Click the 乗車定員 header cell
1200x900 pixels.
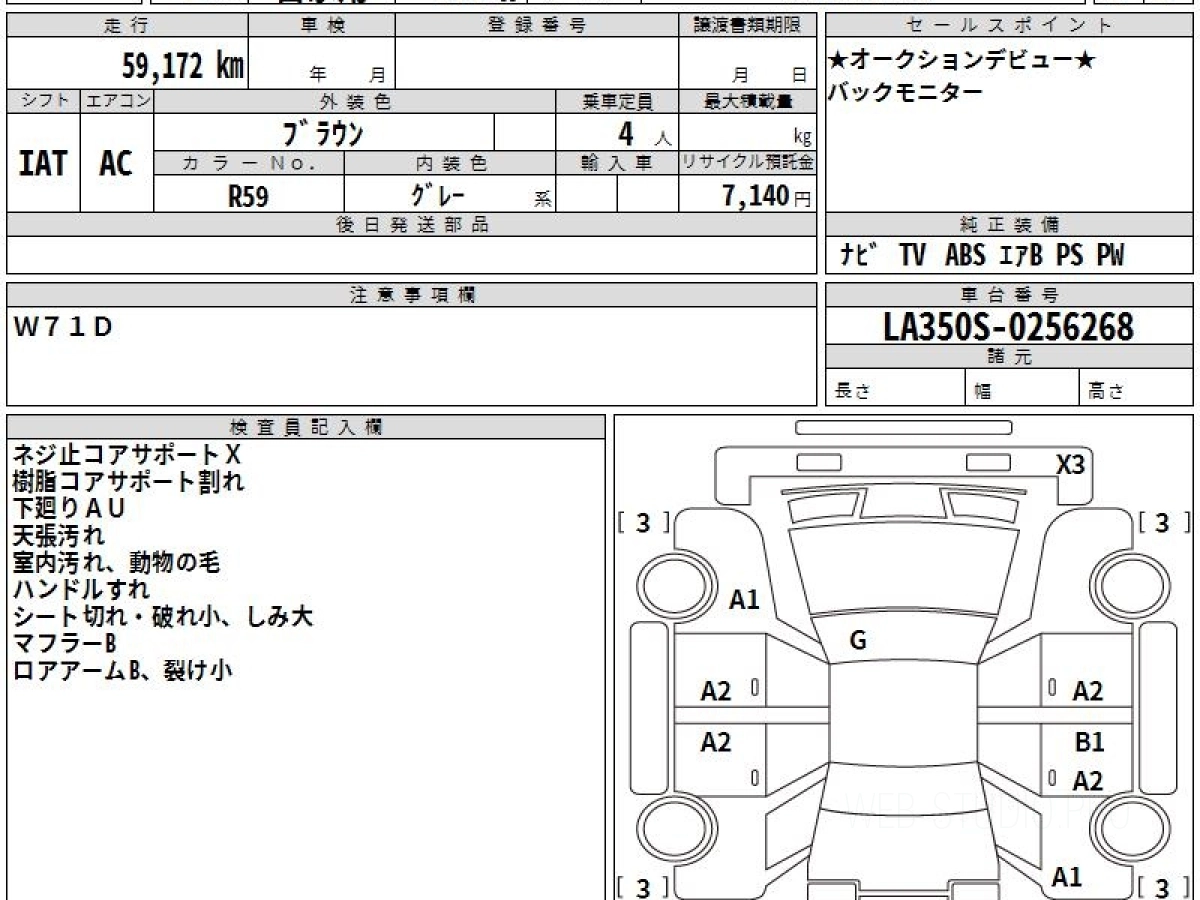click(617, 101)
